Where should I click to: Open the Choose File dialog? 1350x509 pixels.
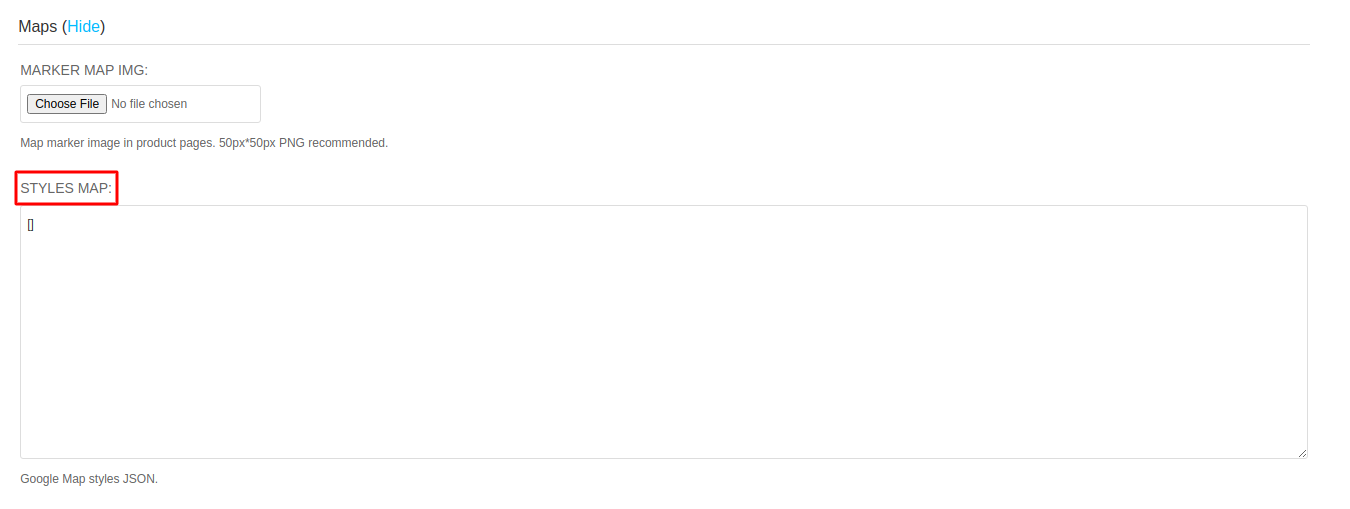pos(67,104)
